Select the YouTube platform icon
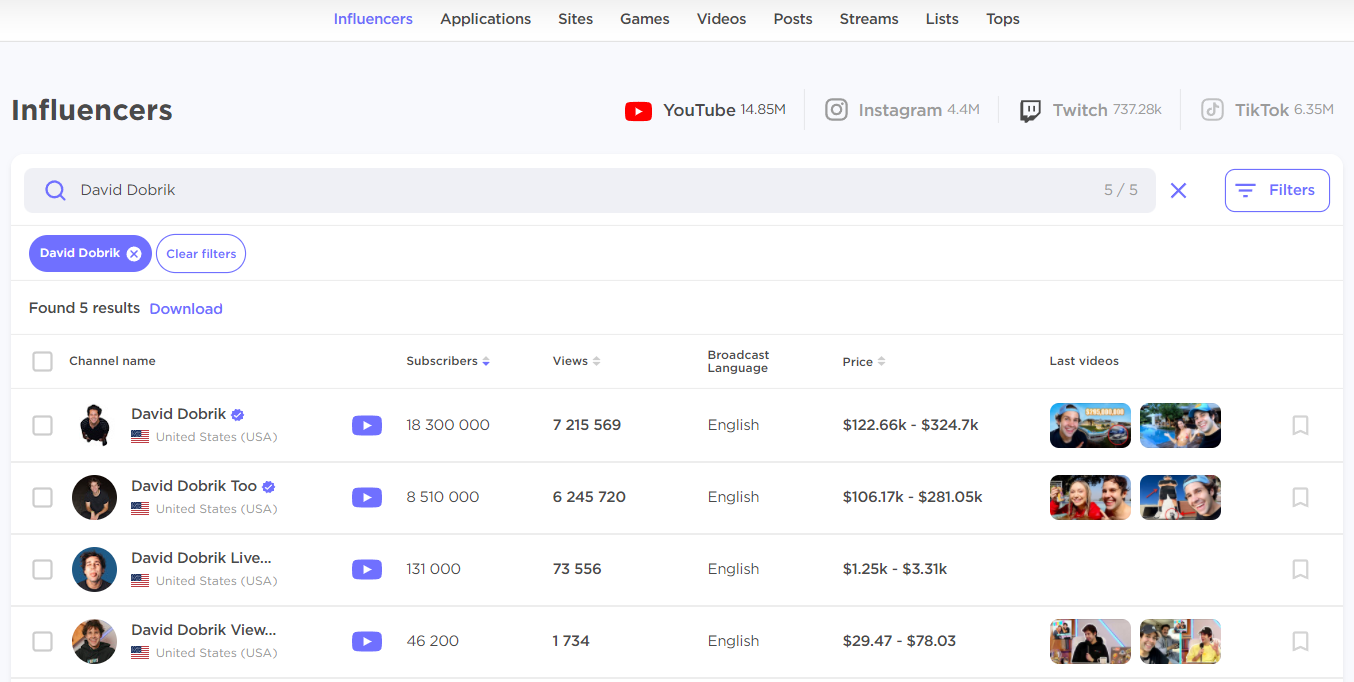 click(638, 111)
